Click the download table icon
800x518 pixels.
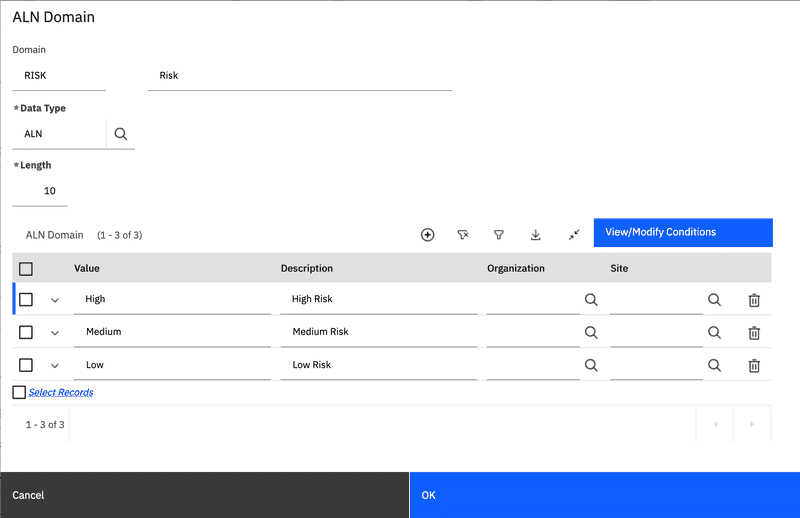[536, 234]
